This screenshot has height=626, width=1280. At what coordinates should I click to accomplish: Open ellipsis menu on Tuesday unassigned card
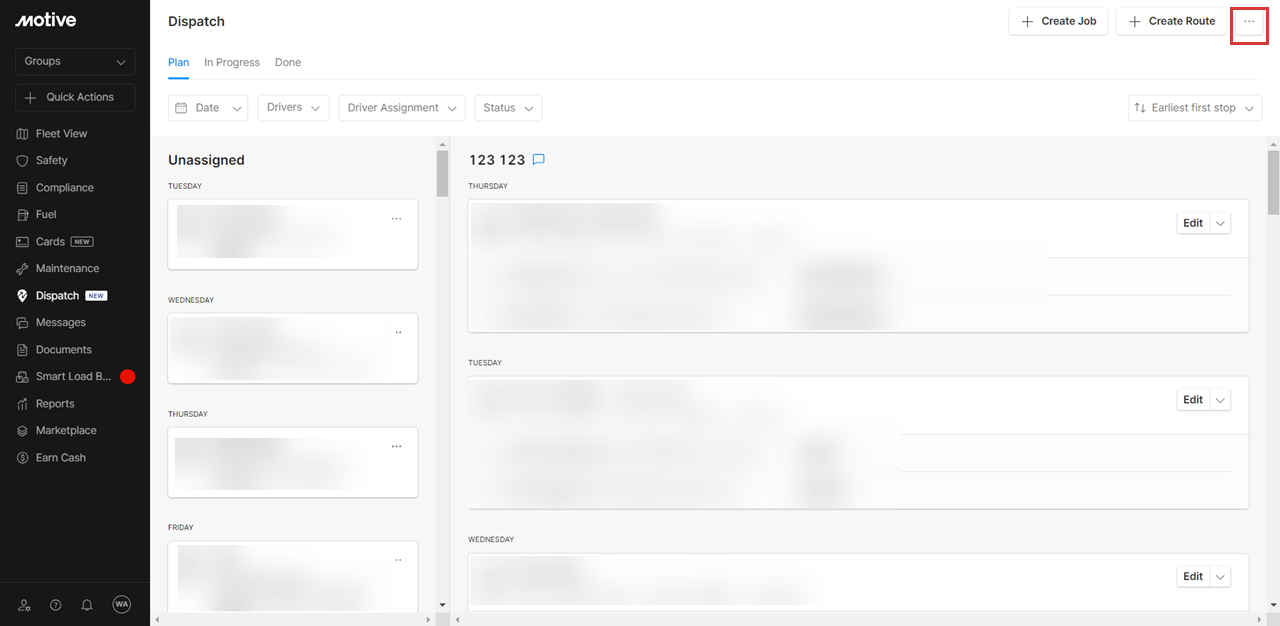pos(396,218)
